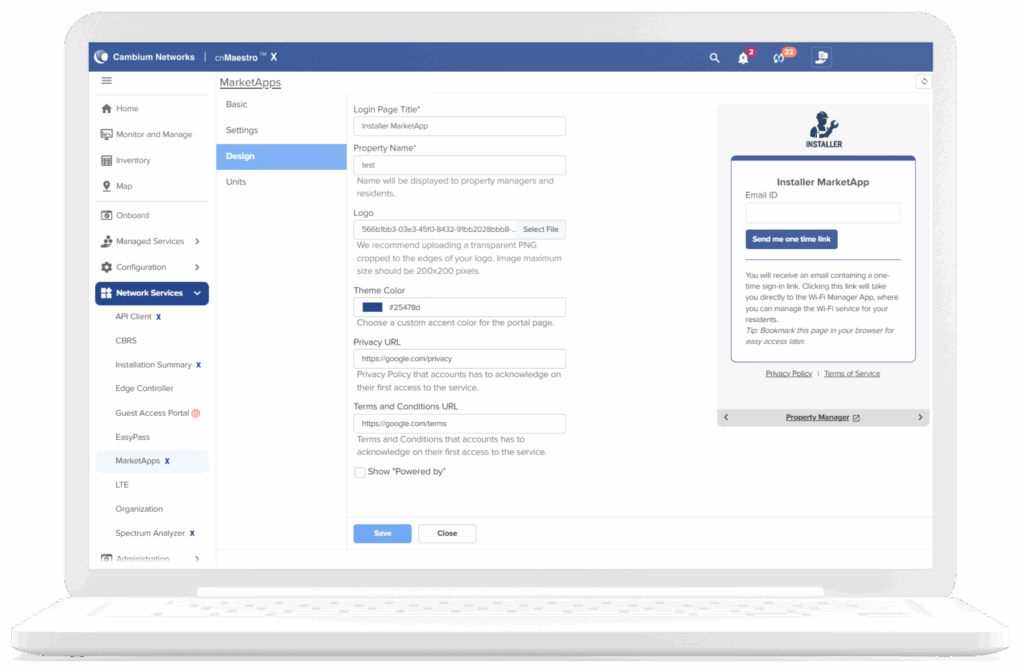This screenshot has width=1024, height=667.
Task: Click the search magnifier icon
Action: pyautogui.click(x=714, y=57)
